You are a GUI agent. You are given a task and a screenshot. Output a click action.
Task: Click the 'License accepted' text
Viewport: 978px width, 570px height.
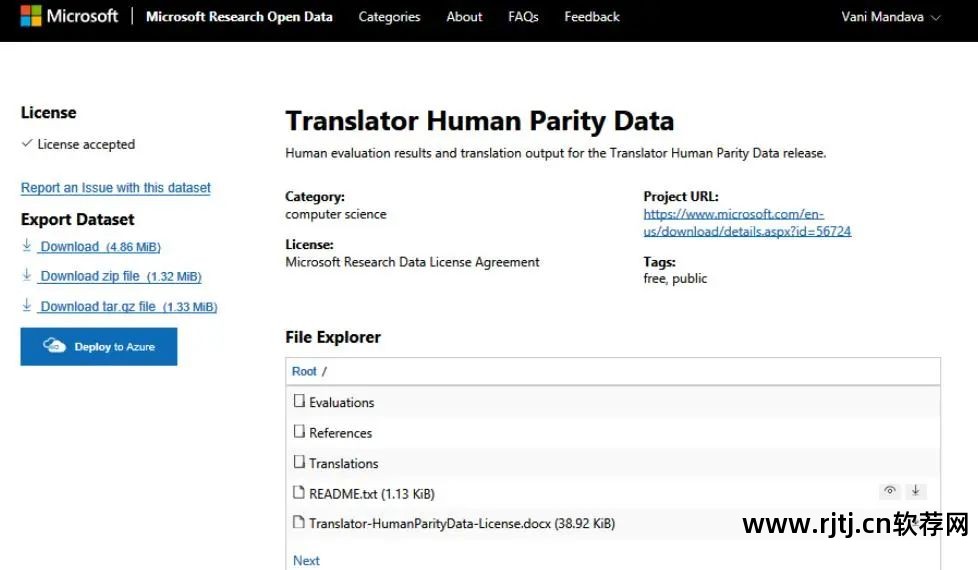(x=86, y=145)
